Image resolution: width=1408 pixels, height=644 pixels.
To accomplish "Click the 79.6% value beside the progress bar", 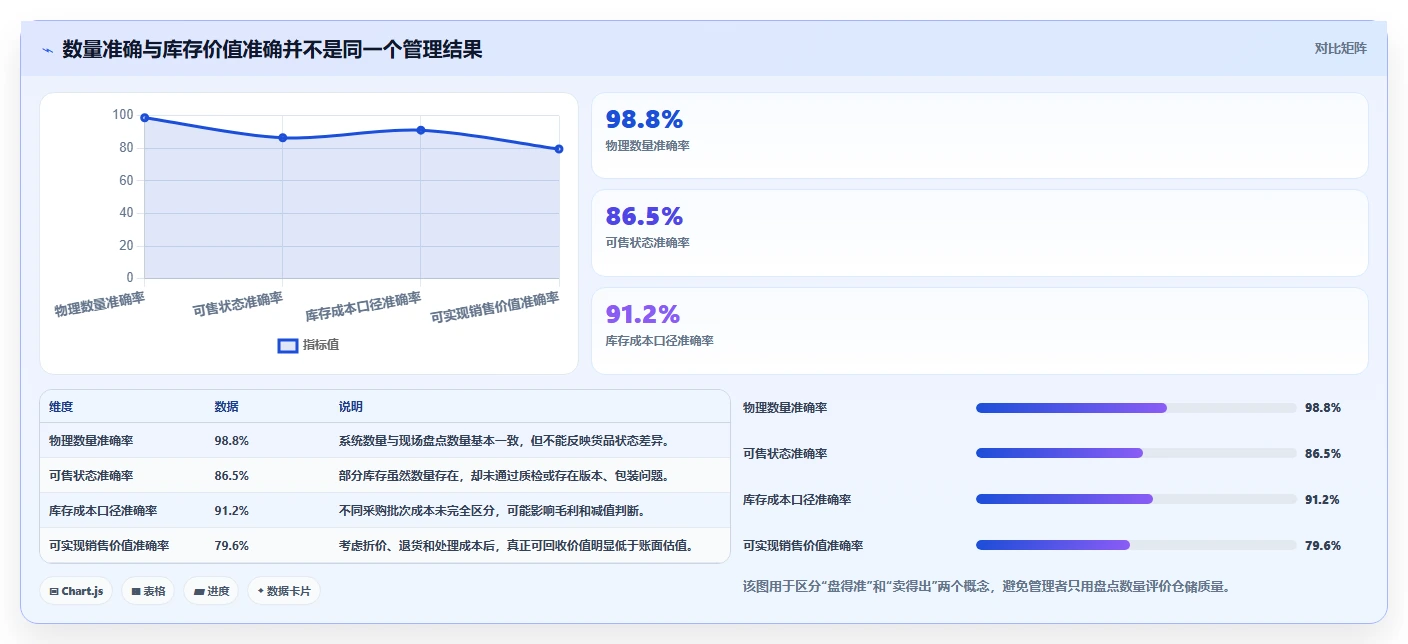I will [1323, 546].
